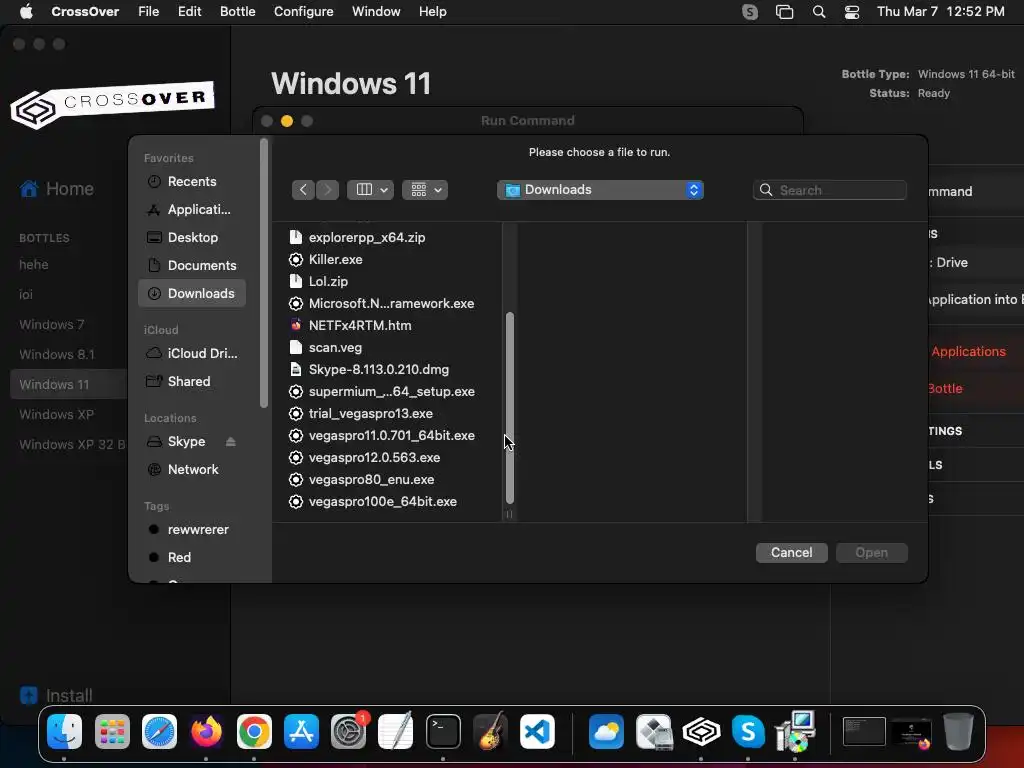Click Stage Manager icon in menu bar
Screen dimensions: 1024x768
click(x=784, y=12)
